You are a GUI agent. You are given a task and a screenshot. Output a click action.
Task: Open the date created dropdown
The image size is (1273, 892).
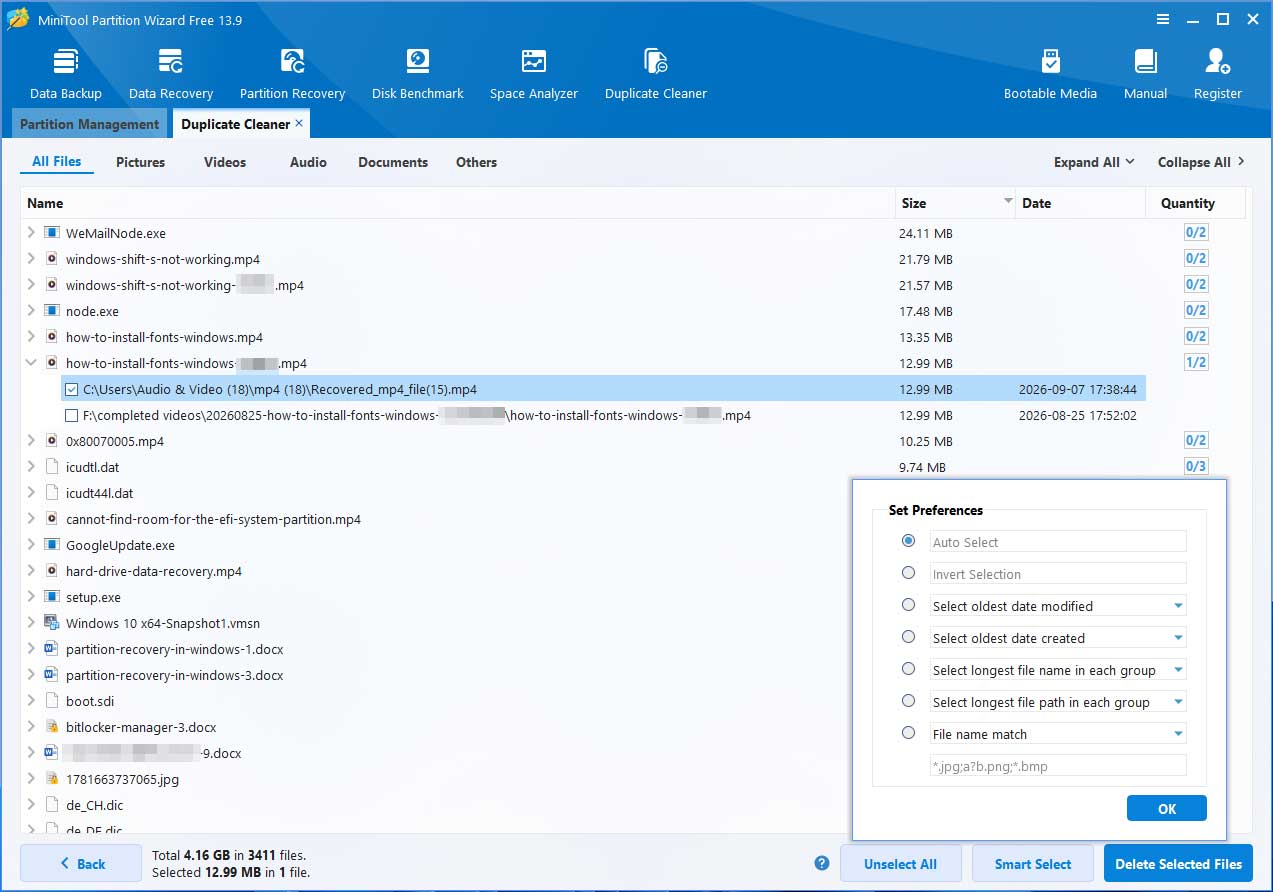(1178, 638)
